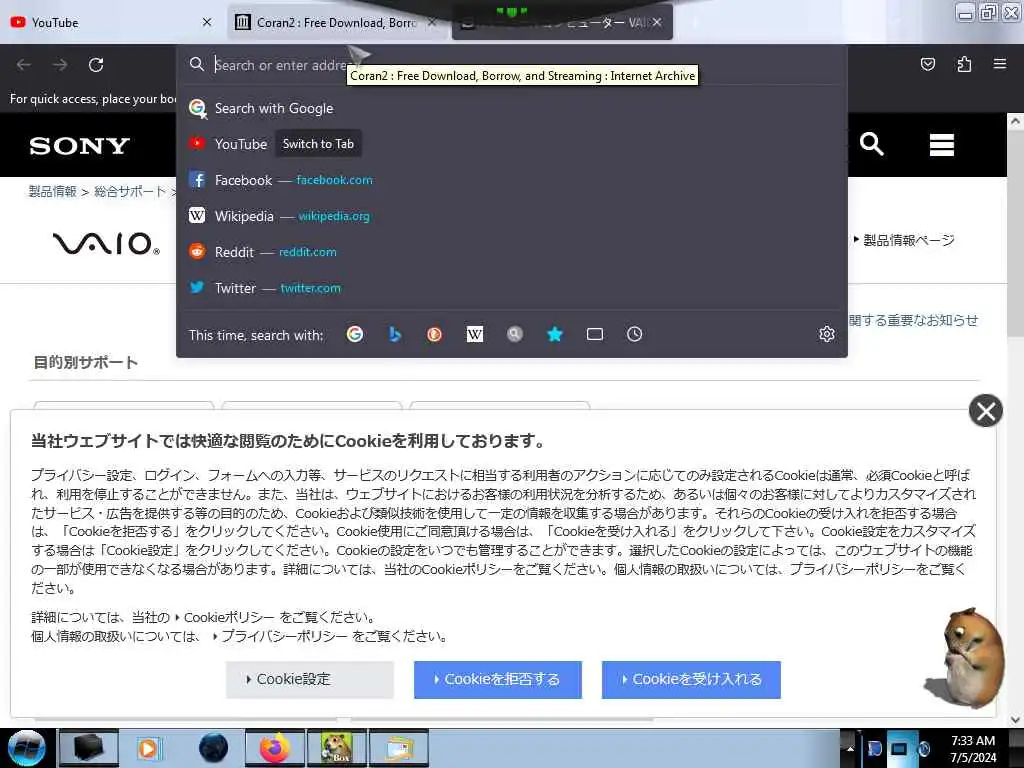Image resolution: width=1024 pixels, height=768 pixels.
Task: Click the page scrollbar up arrow
Action: pos(1015,121)
